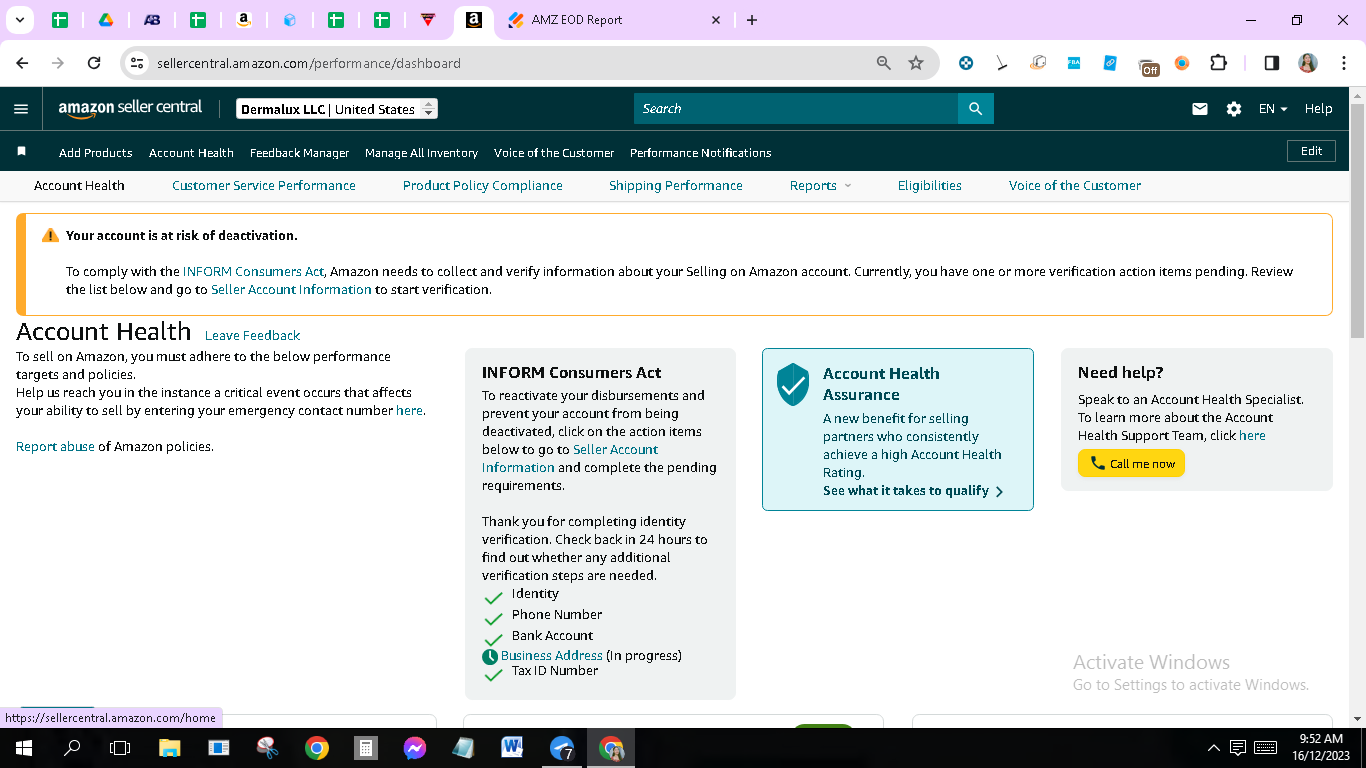Click the Call me now button
This screenshot has height=768, width=1366.
point(1131,463)
